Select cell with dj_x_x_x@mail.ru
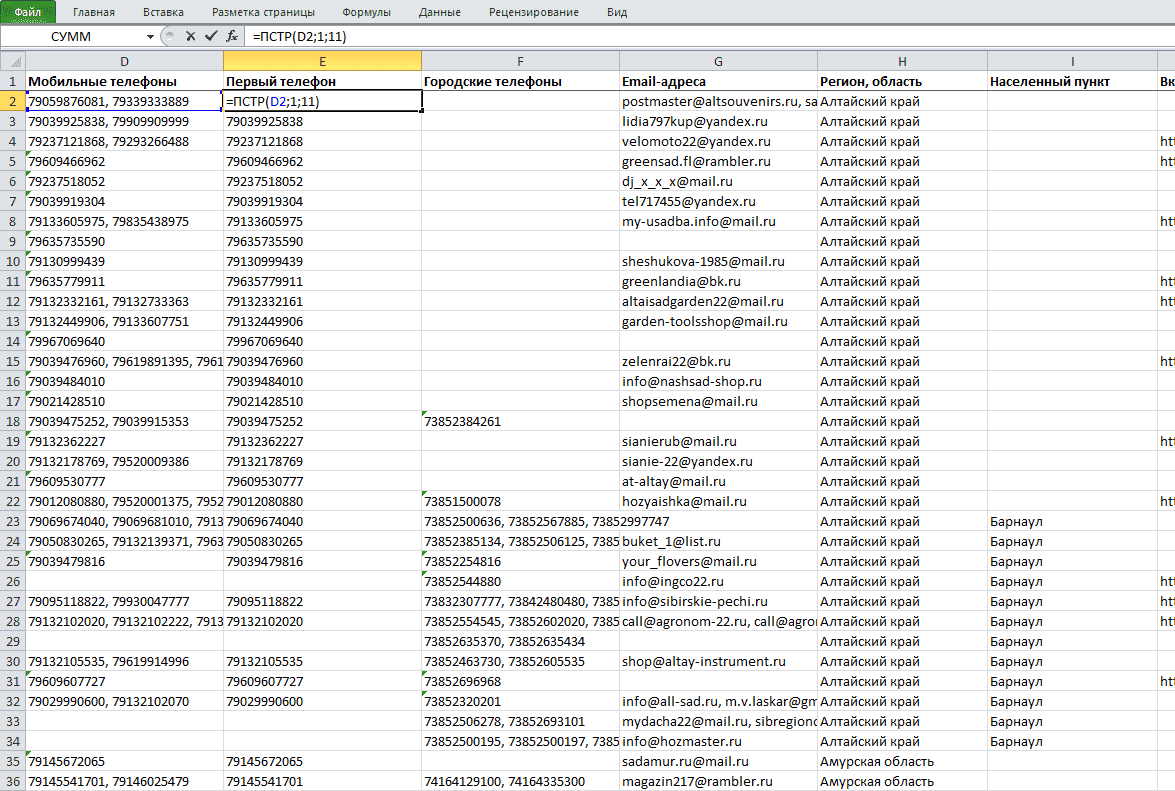Viewport: 1175px width, 791px height. point(718,181)
